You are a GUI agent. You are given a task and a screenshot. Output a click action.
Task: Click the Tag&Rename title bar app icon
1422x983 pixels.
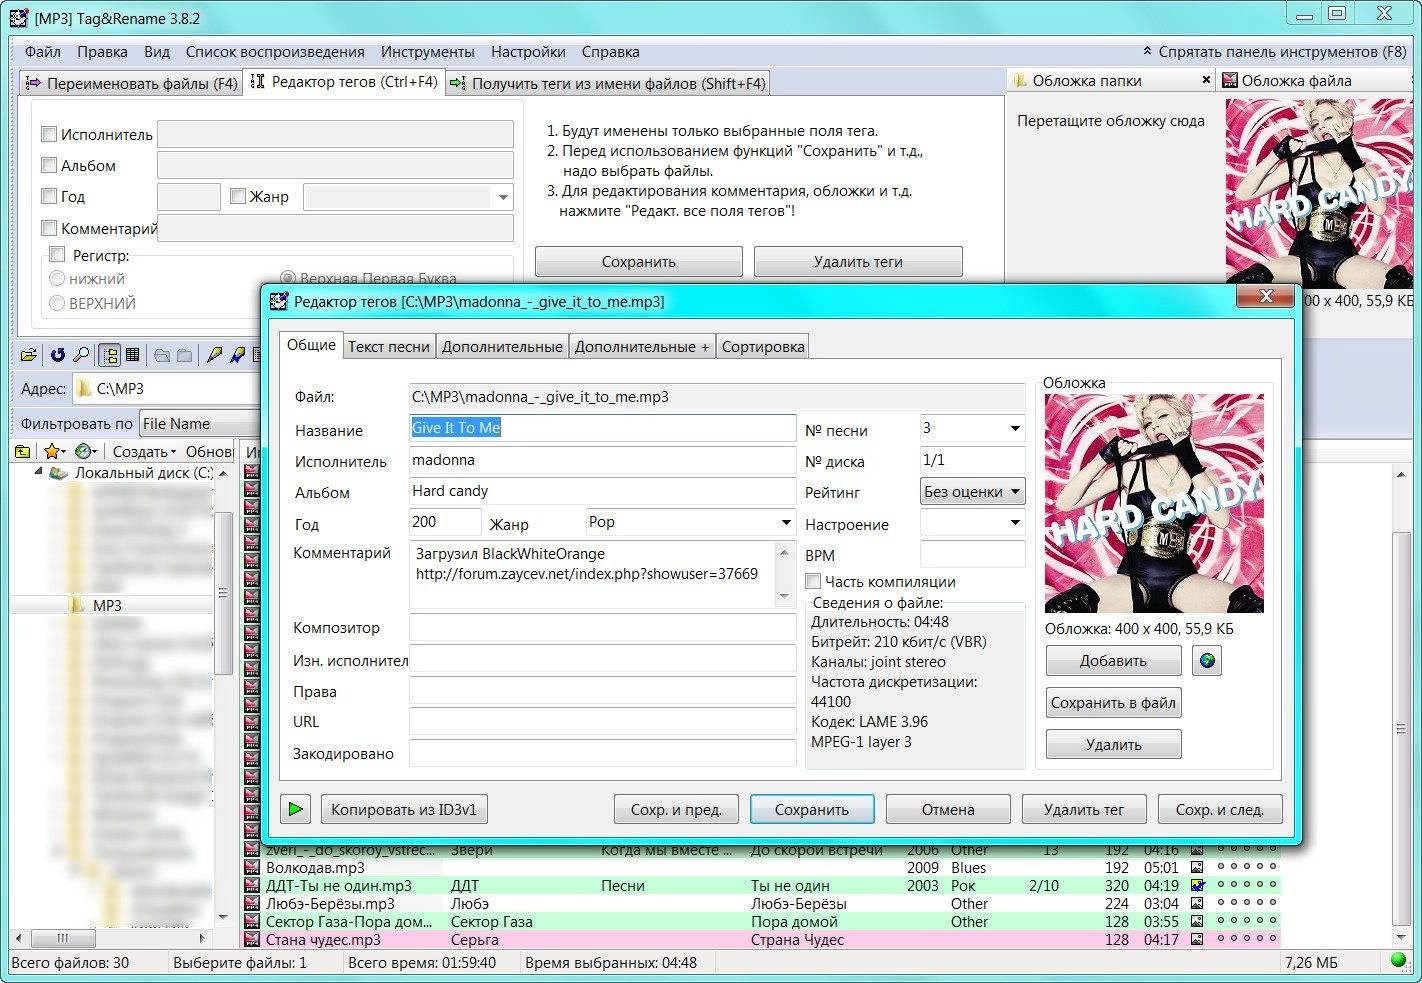(19, 17)
